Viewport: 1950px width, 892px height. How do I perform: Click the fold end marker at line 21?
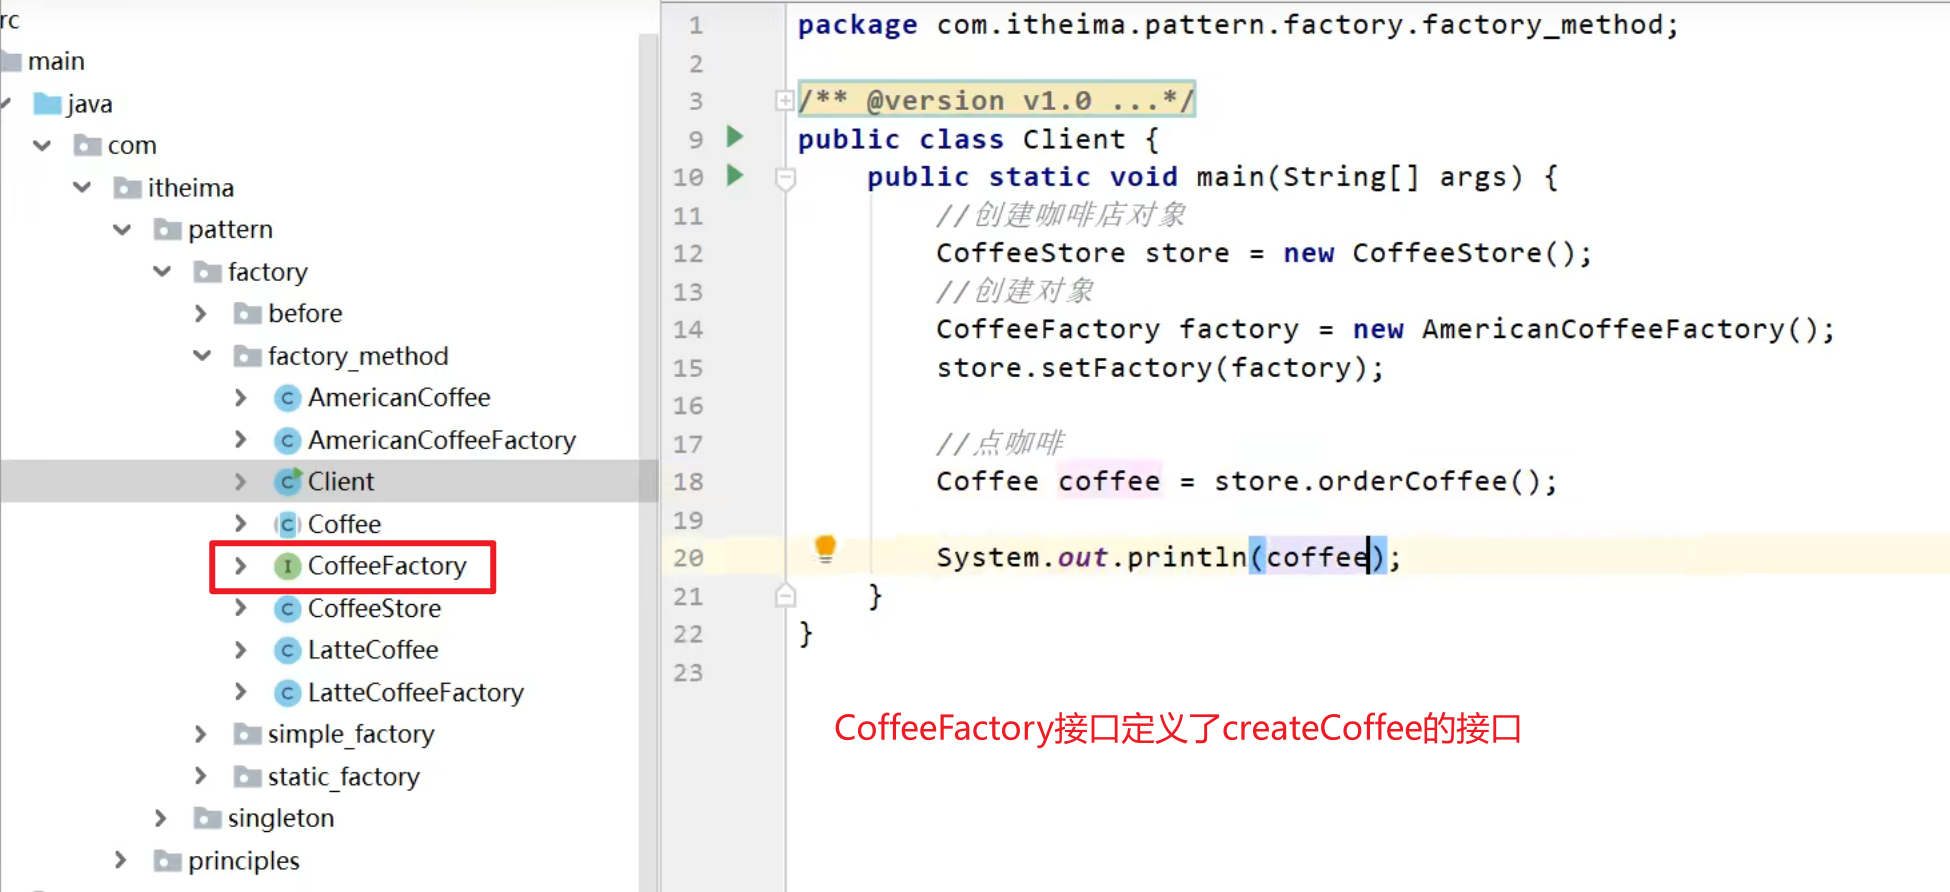point(785,596)
